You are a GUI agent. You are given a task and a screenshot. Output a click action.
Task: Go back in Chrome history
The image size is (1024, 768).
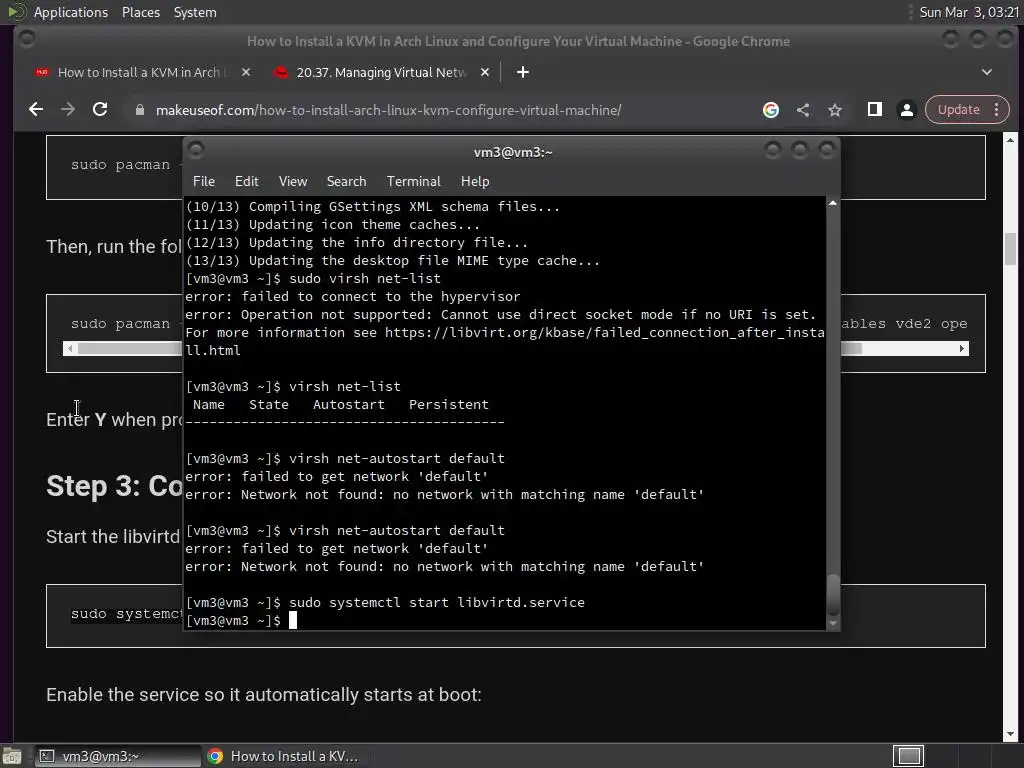pos(36,110)
